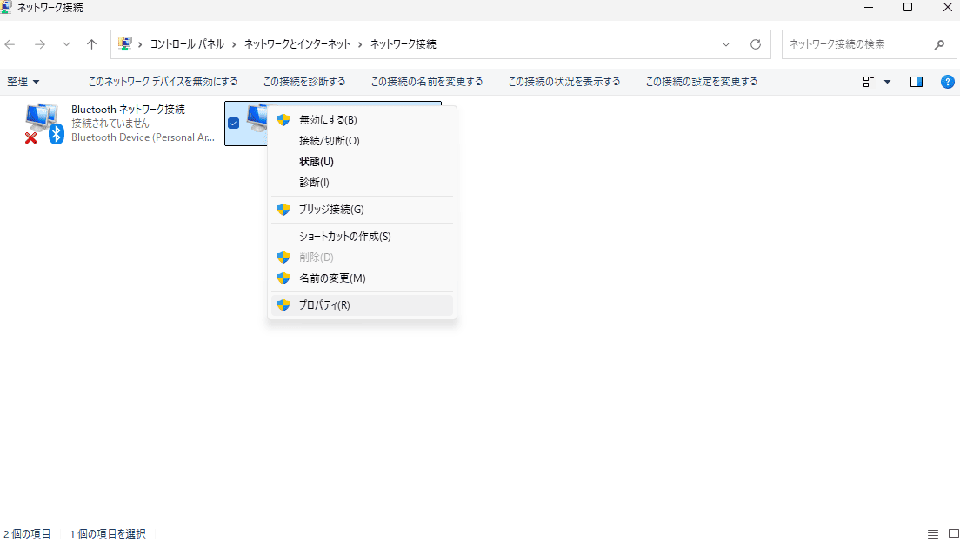Open コントロール パネル breadcrumb
960x542 pixels.
click(187, 44)
